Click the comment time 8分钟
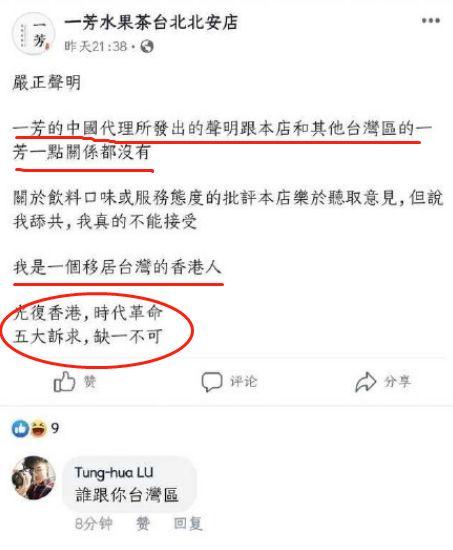 click(x=93, y=524)
